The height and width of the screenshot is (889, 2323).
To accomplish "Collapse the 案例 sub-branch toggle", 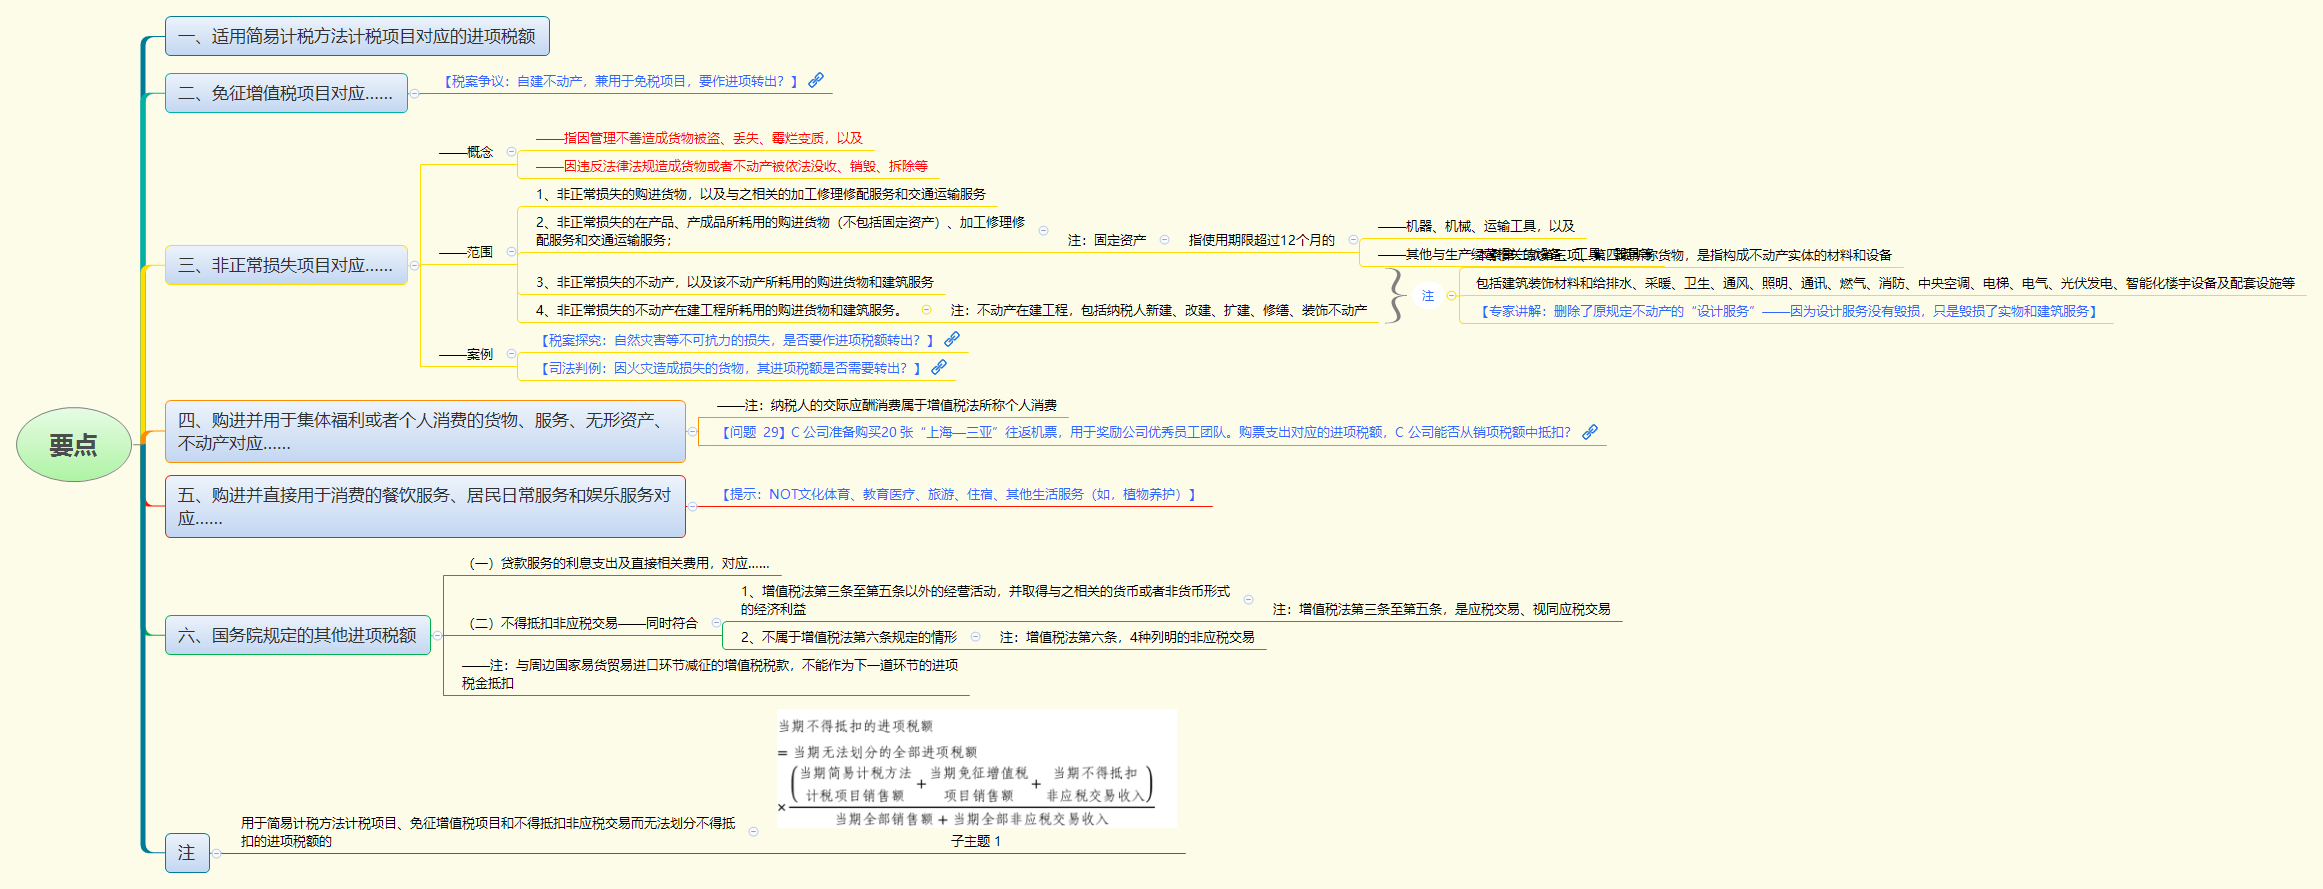I will (511, 354).
